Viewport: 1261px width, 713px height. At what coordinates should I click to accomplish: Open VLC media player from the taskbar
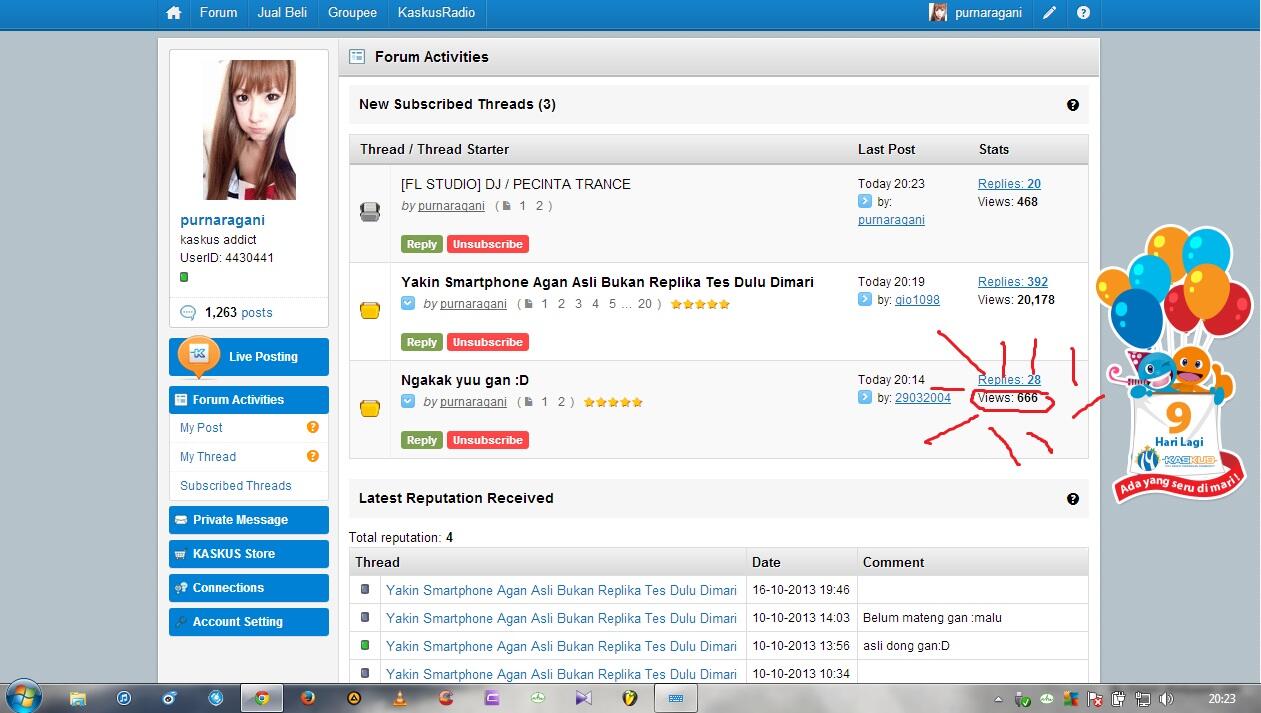pos(400,698)
